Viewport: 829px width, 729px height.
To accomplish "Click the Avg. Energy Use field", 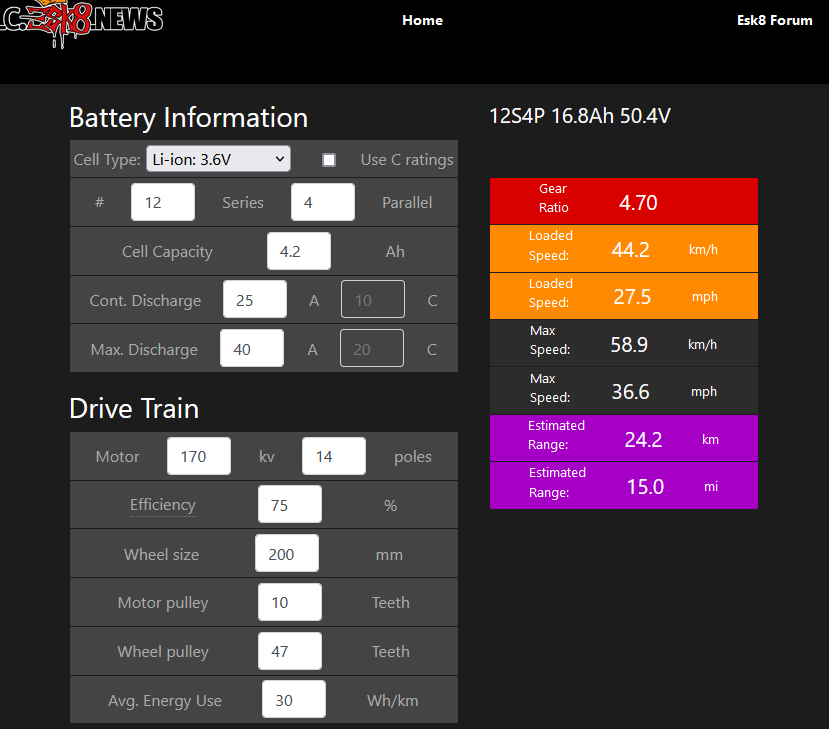I will click(x=293, y=699).
